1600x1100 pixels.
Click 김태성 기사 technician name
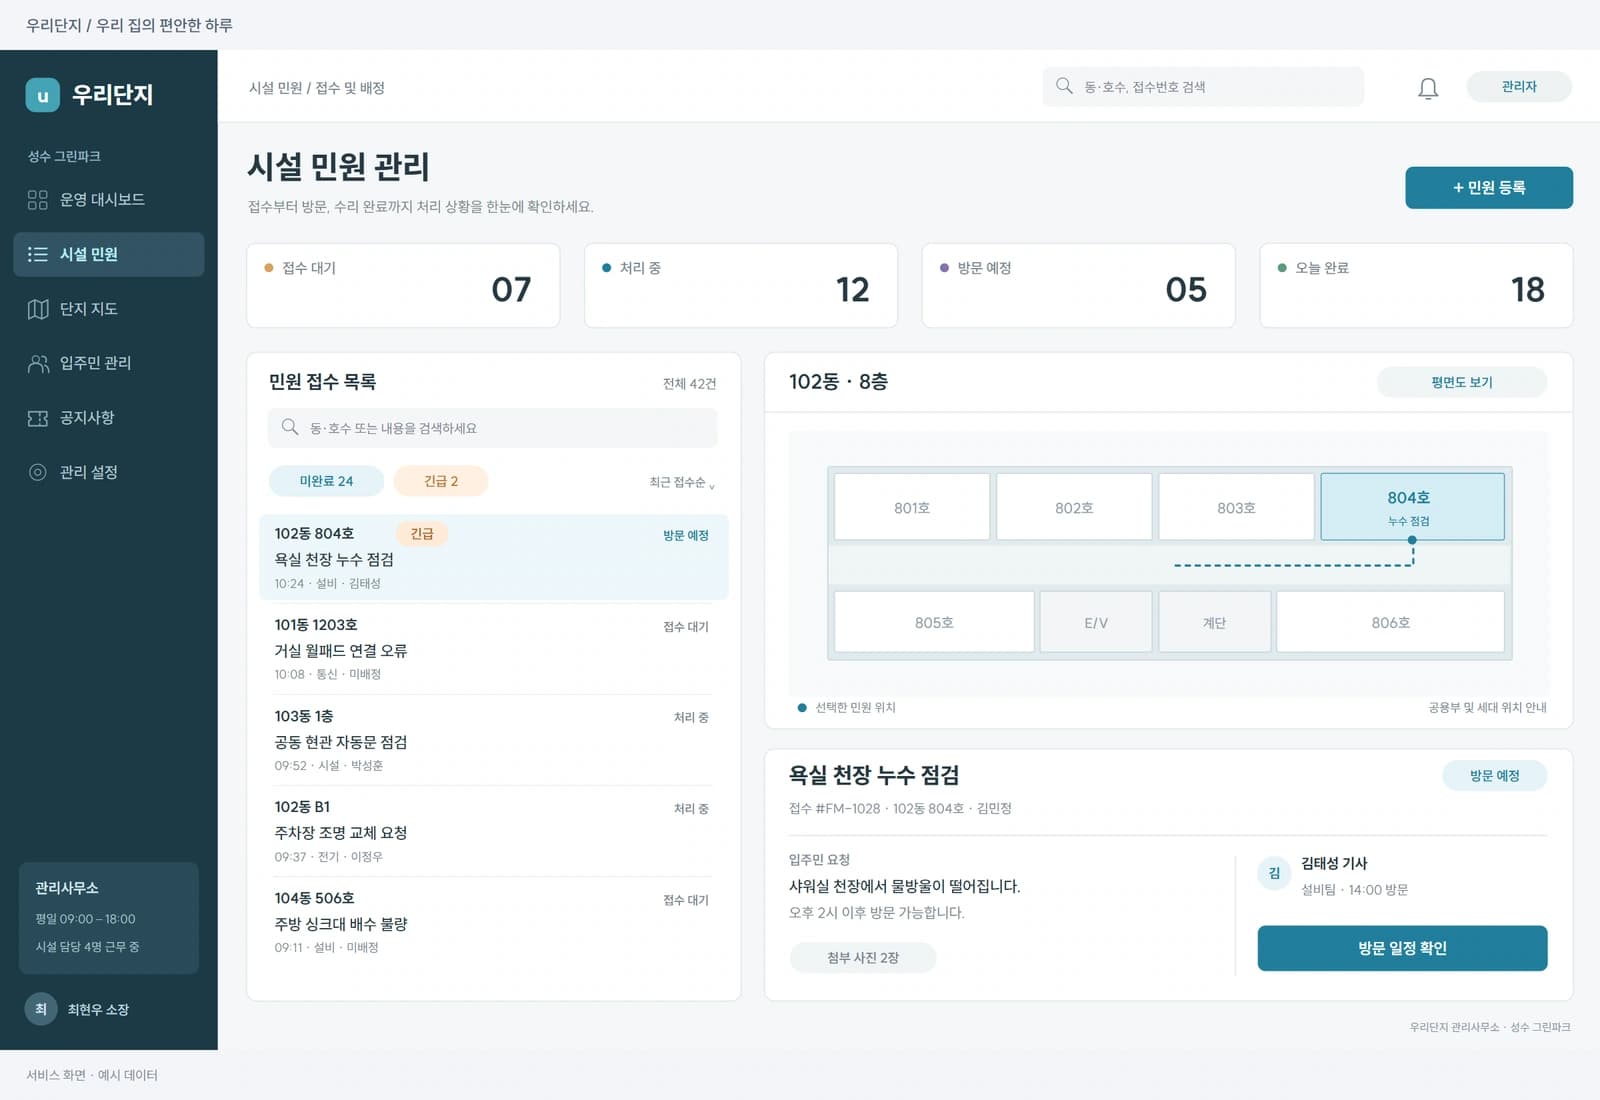pyautogui.click(x=1334, y=863)
